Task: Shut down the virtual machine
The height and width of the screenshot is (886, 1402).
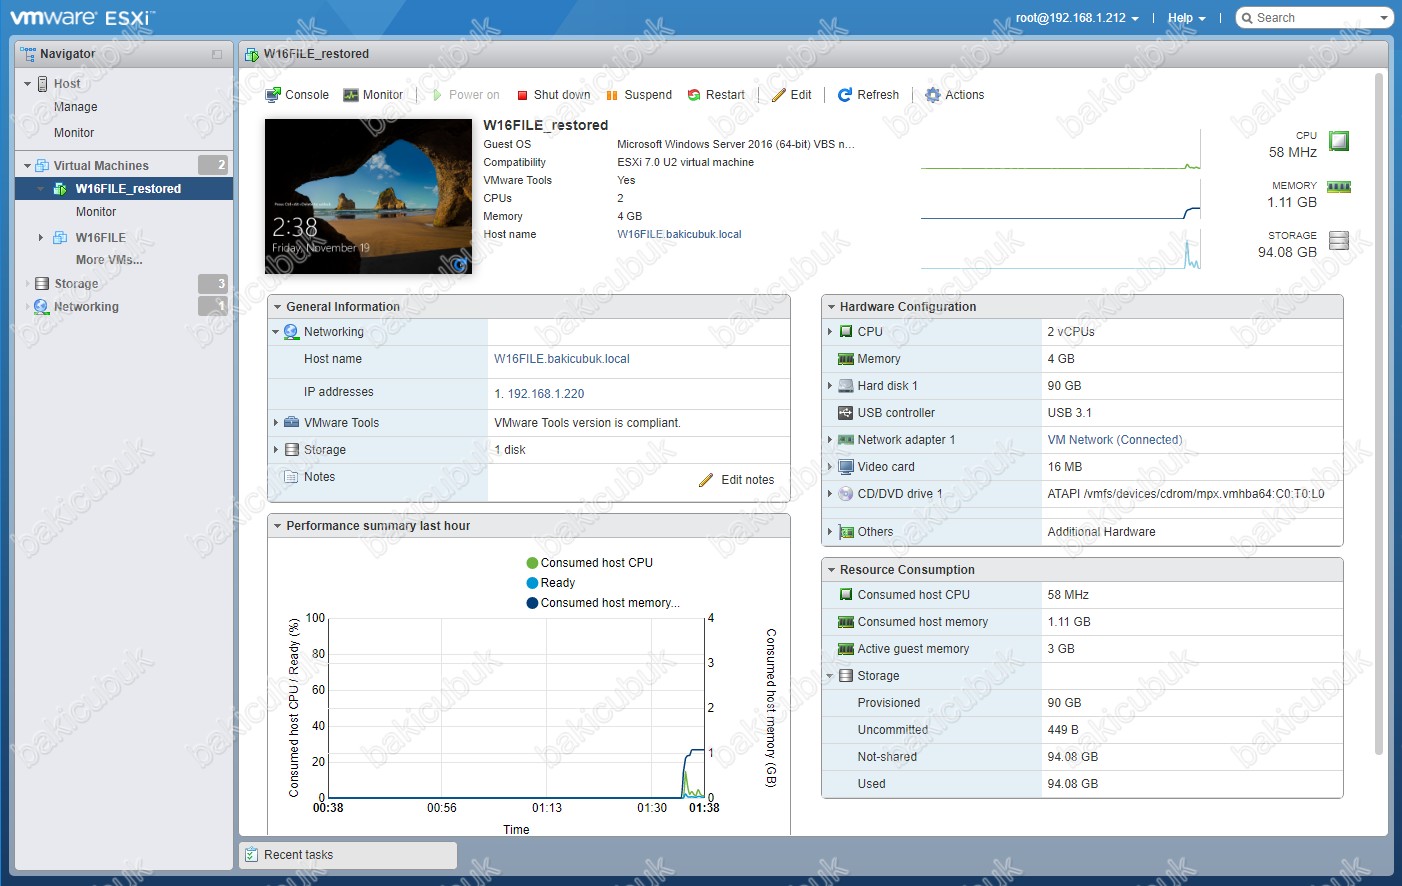Action: 553,95
